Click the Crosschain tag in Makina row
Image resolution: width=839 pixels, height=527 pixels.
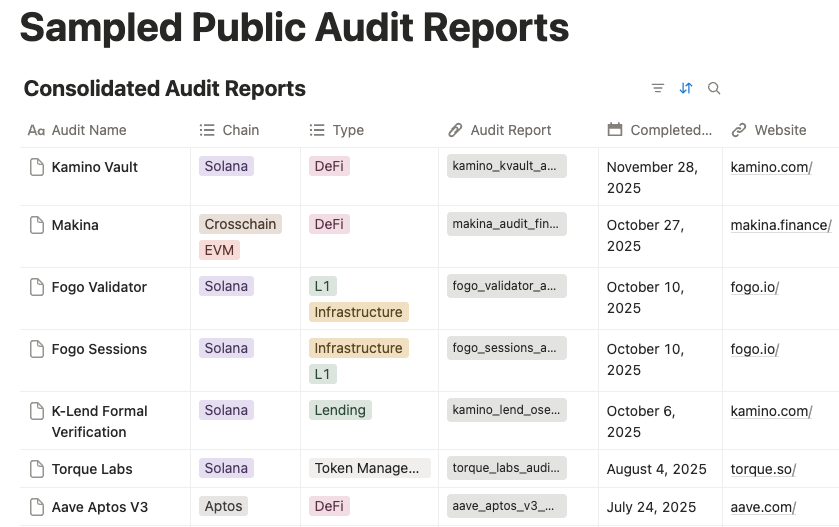tap(240, 224)
